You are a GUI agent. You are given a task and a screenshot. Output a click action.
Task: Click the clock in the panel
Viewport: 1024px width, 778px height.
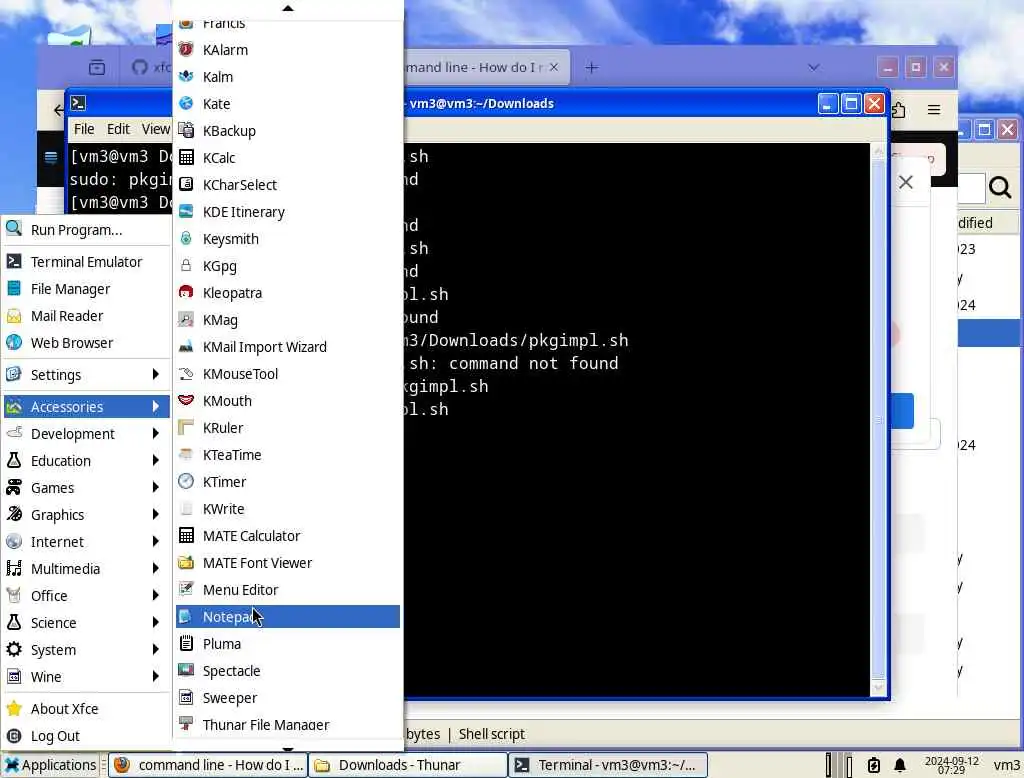952,765
